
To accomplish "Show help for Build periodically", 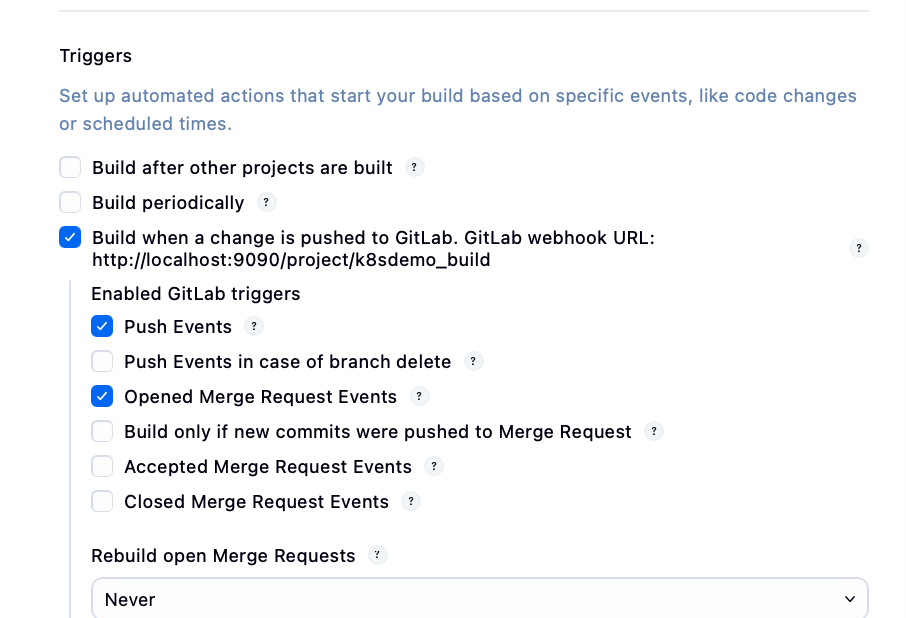I will click(266, 202).
